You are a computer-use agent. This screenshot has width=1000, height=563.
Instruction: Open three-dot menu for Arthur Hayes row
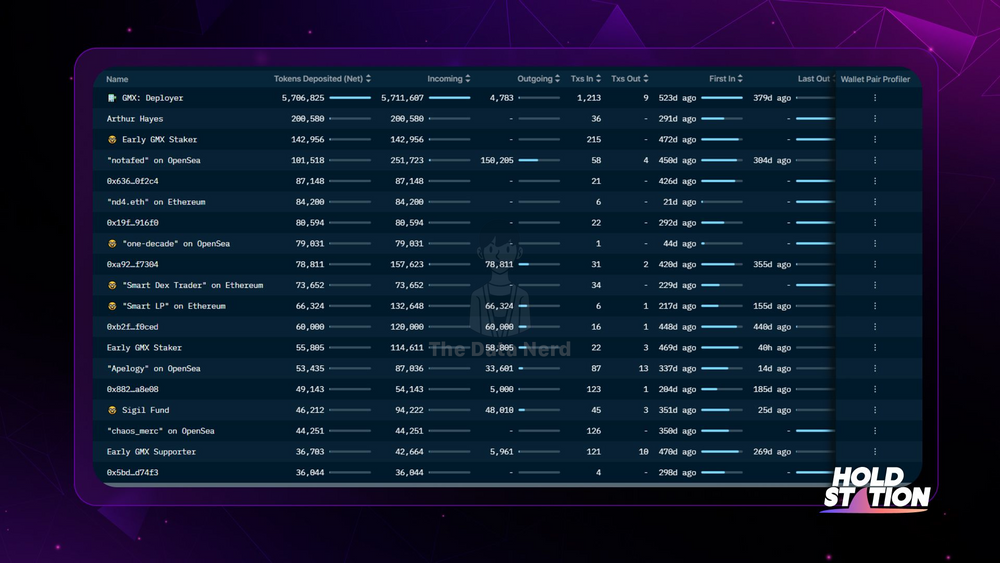pyautogui.click(x=875, y=119)
